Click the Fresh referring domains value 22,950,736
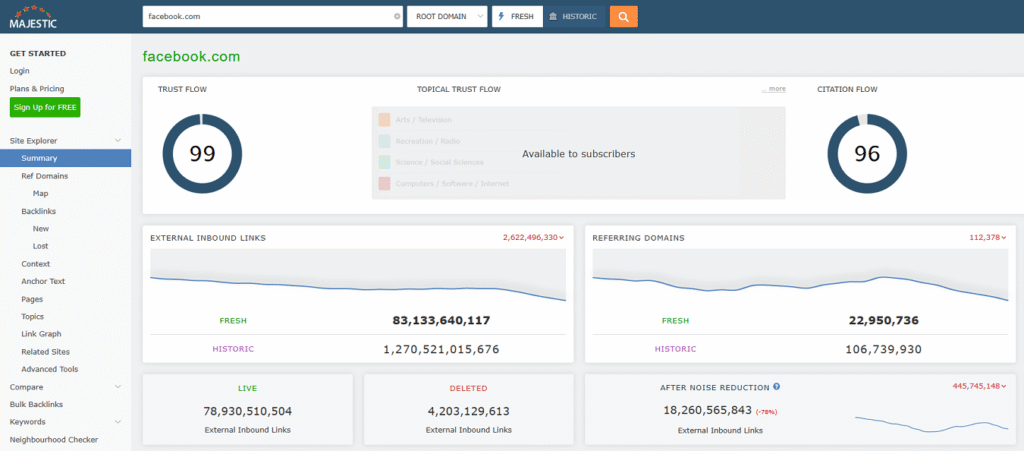 (x=884, y=320)
